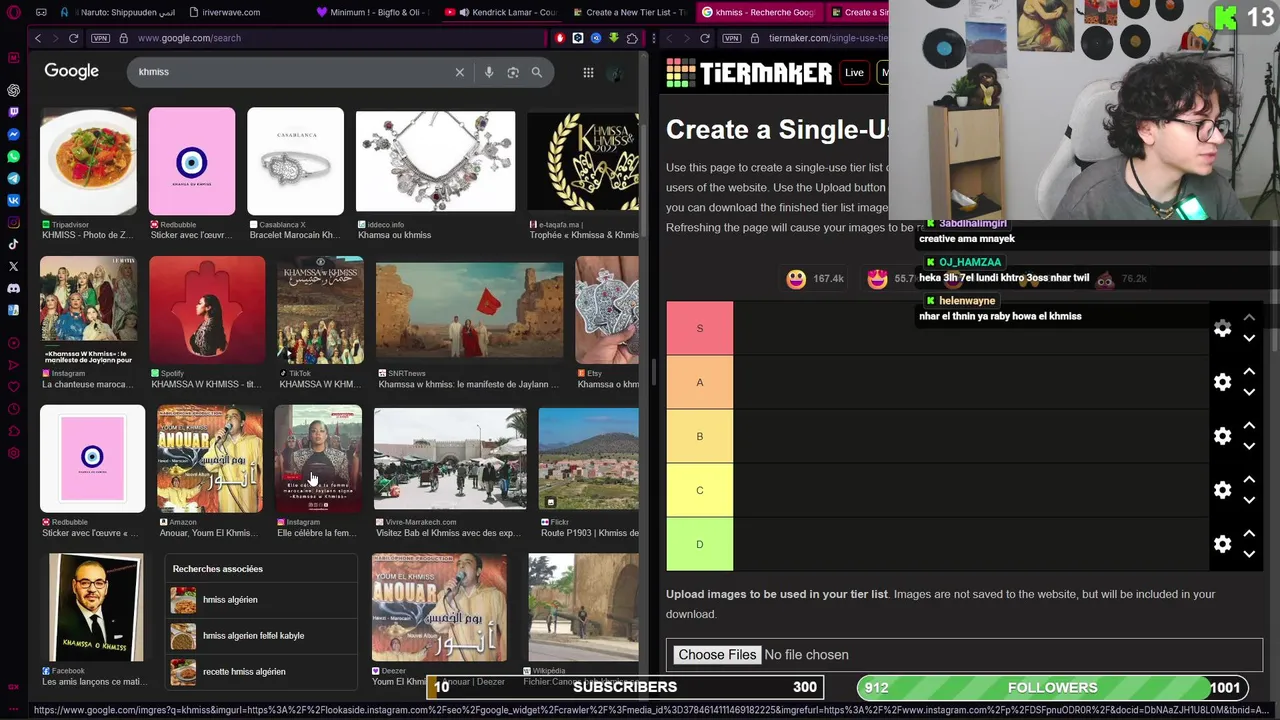The width and height of the screenshot is (1280, 720).
Task: Move tier C up with arrow
Action: (x=1249, y=480)
